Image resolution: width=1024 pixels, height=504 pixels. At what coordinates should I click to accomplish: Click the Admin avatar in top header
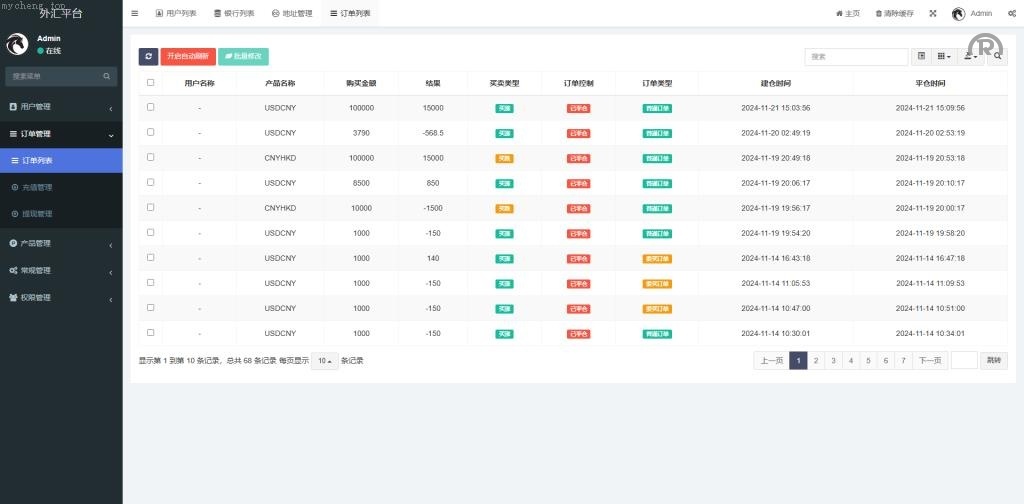[x=958, y=13]
